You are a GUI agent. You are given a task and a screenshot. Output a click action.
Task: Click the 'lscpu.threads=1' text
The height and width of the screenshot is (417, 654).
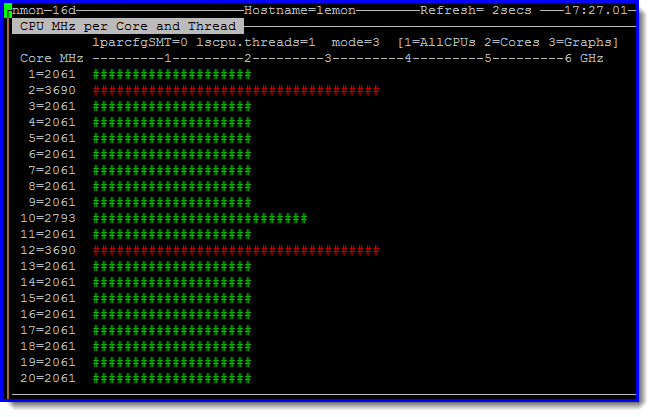point(256,42)
